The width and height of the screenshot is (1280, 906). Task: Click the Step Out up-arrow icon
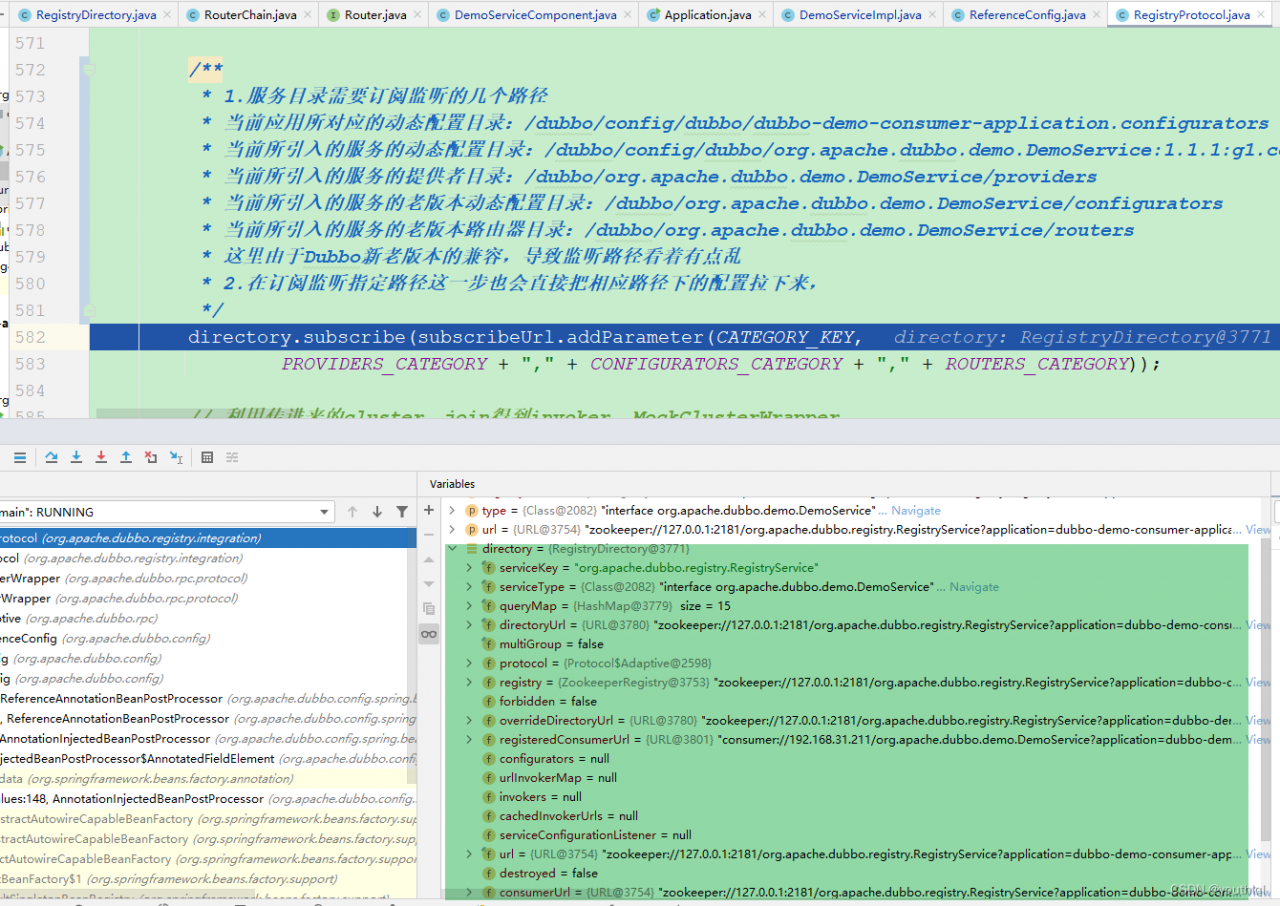(x=126, y=457)
